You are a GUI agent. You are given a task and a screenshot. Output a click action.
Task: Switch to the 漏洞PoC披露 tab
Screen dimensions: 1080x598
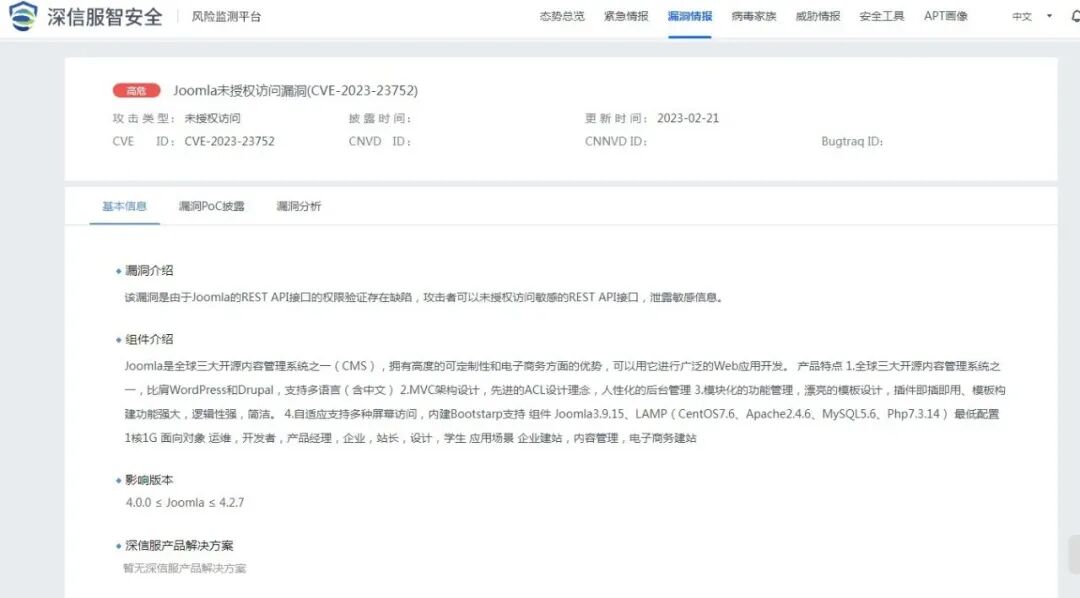click(211, 206)
